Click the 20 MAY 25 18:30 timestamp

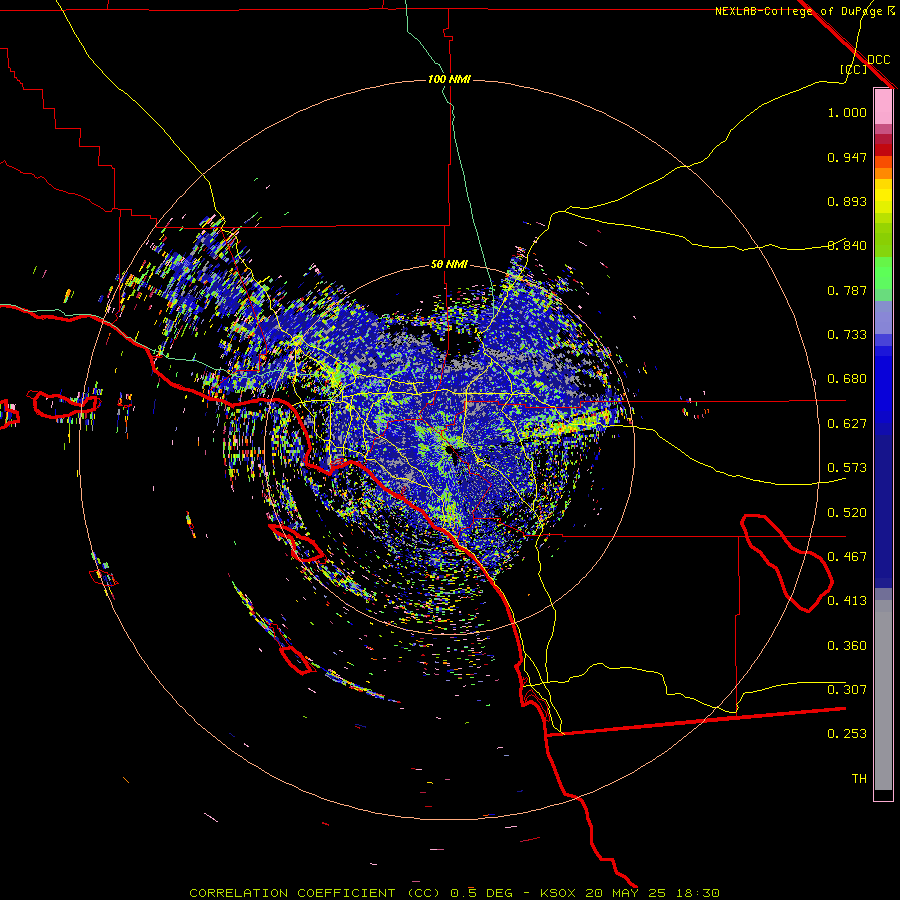point(652,893)
